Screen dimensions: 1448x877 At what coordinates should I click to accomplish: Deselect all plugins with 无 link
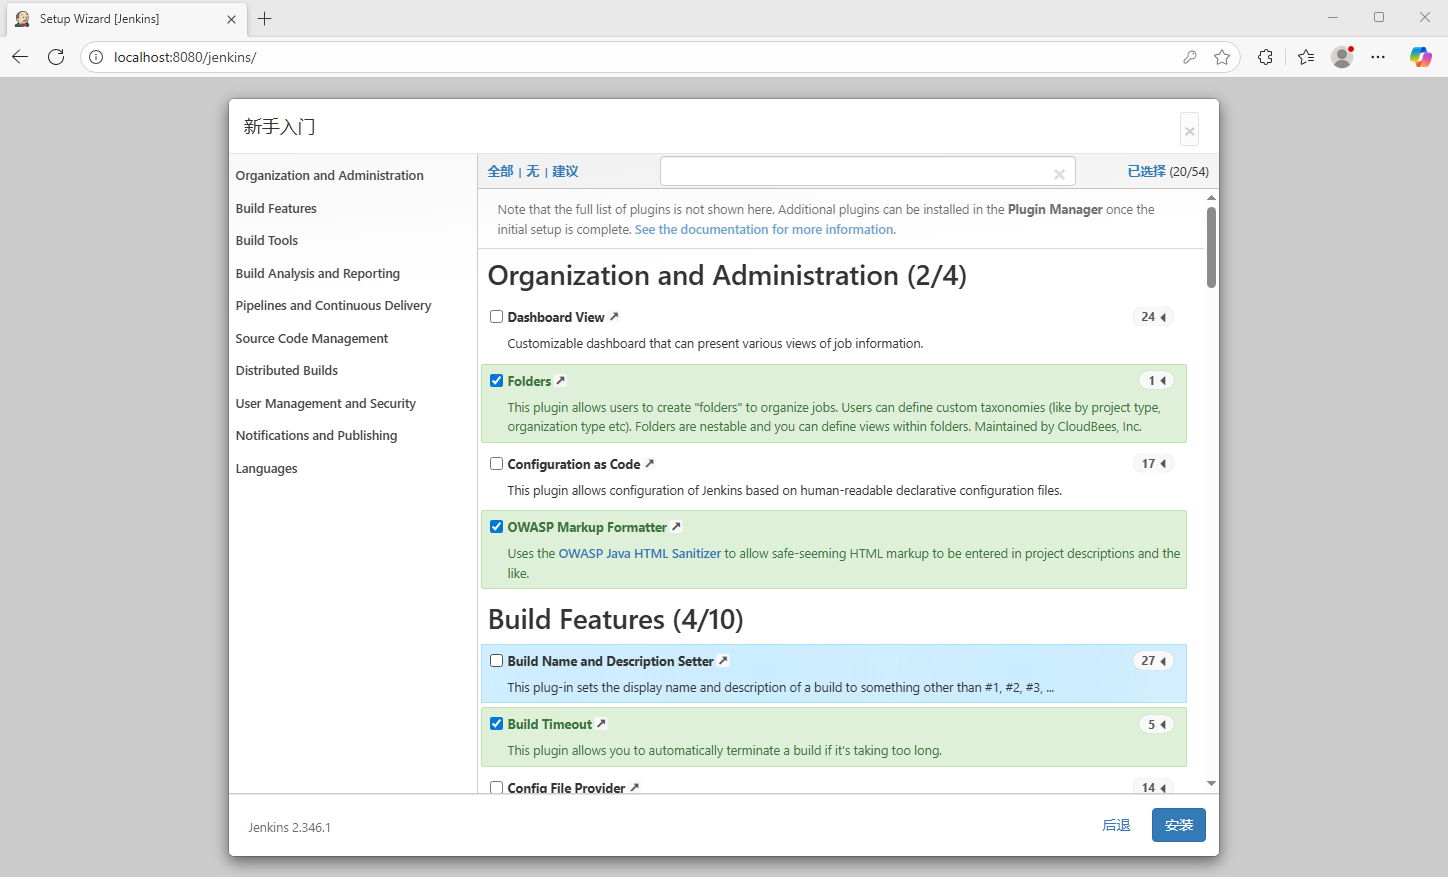tap(533, 171)
